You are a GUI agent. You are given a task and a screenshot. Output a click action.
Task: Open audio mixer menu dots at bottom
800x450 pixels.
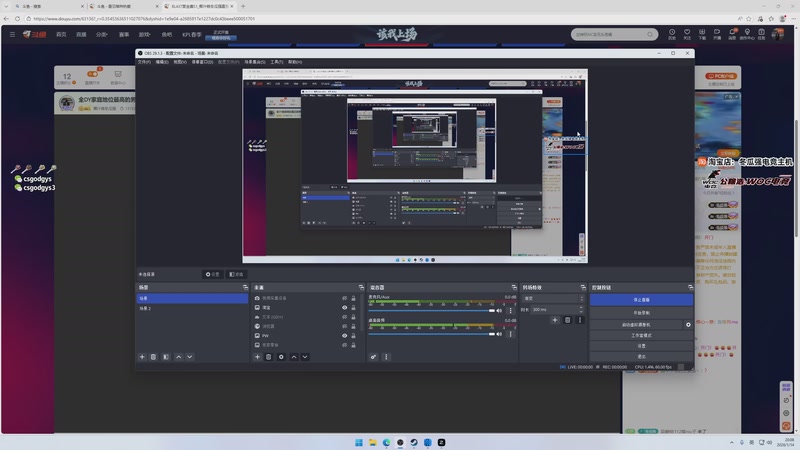pos(386,357)
